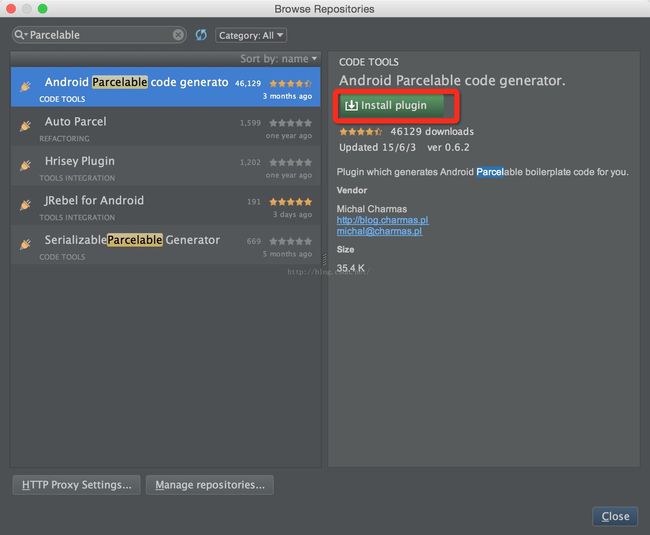Open the http://blog.charmas.pl vendor link

pyautogui.click(x=383, y=220)
